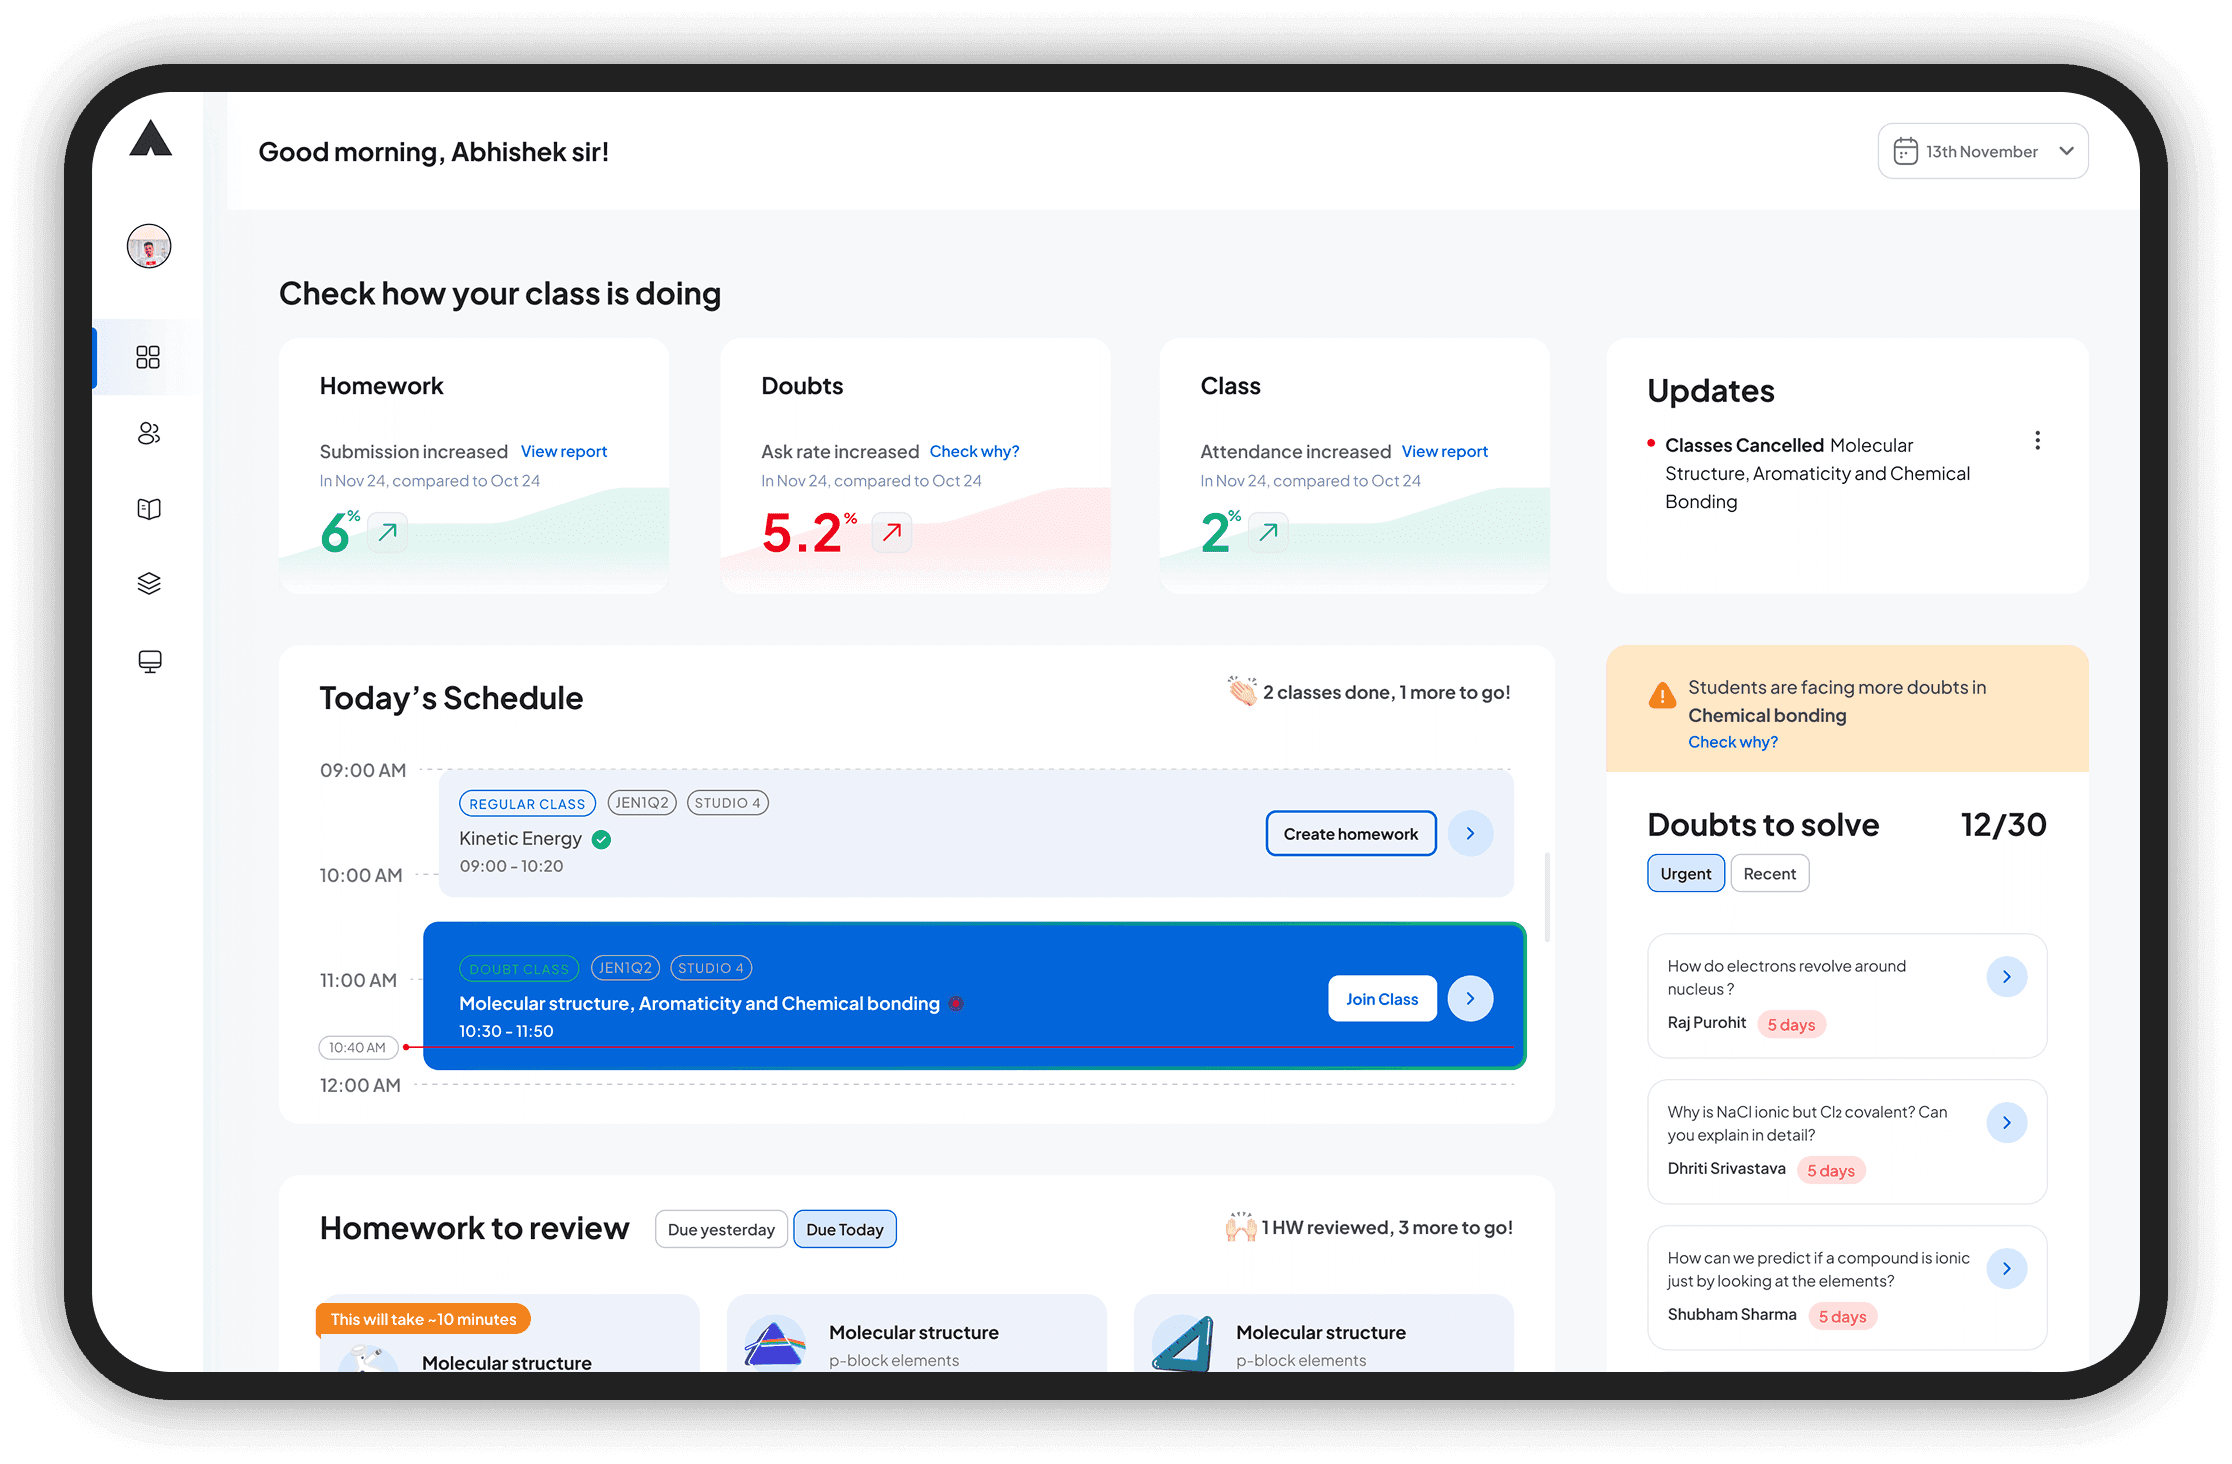This screenshot has height=1464, width=2232.
Task: Click the 10:40 AM timeline marker
Action: (x=358, y=1047)
